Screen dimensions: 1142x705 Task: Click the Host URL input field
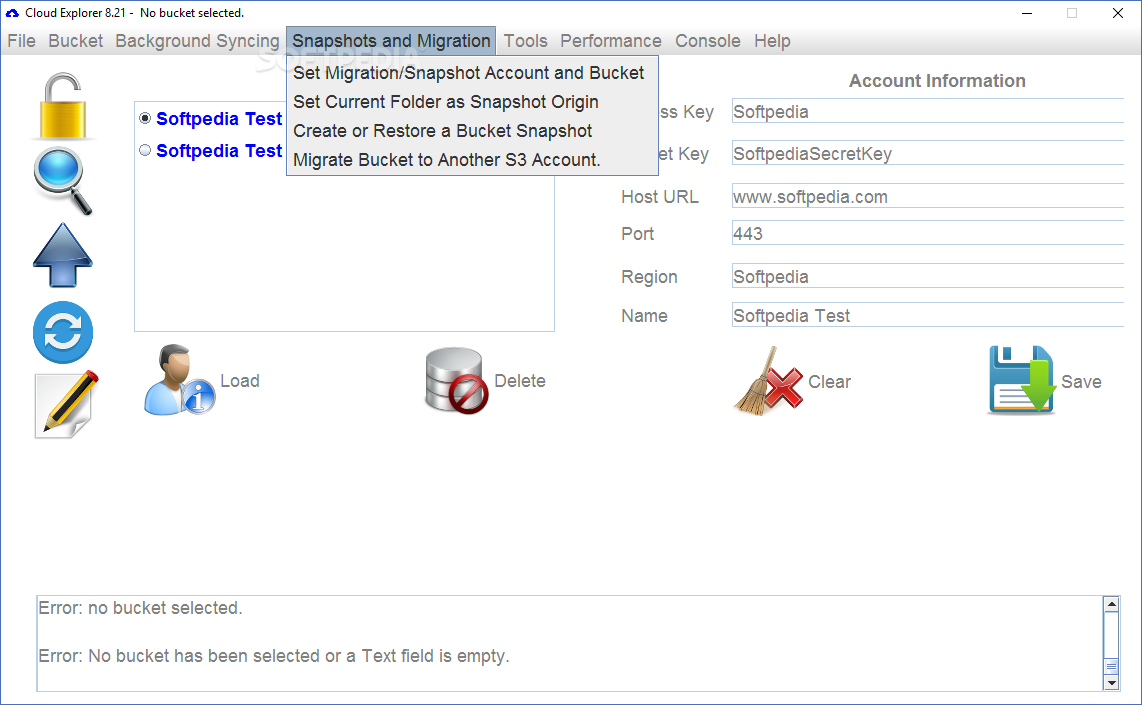(x=928, y=197)
